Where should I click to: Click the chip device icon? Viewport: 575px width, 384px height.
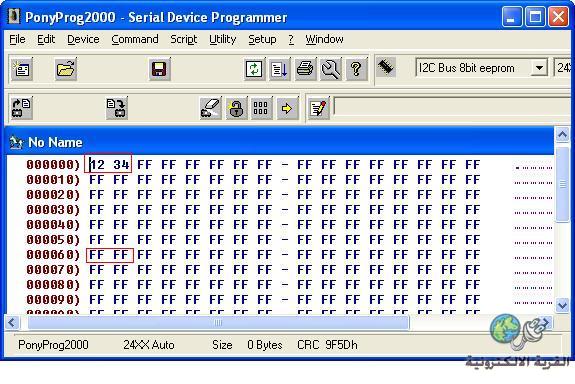[386, 67]
